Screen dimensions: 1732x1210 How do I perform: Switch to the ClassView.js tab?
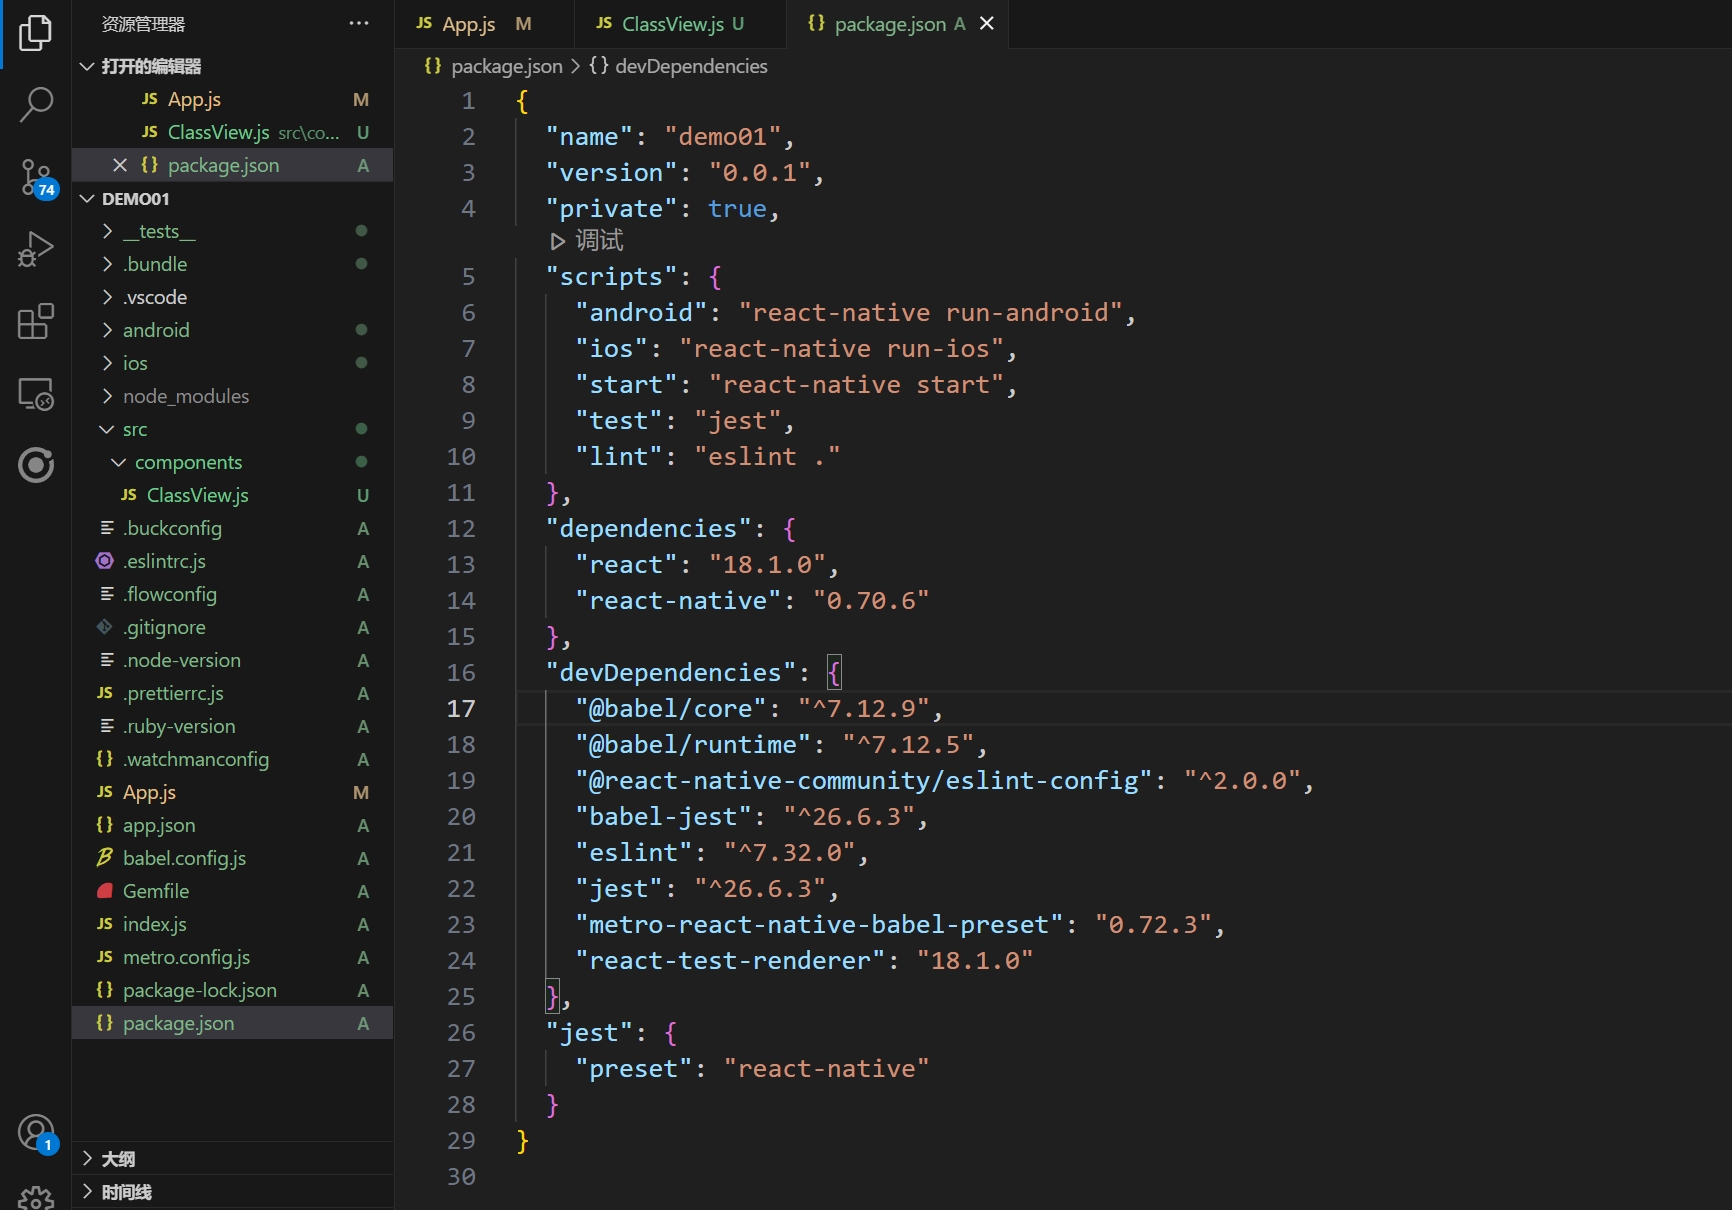coord(680,24)
